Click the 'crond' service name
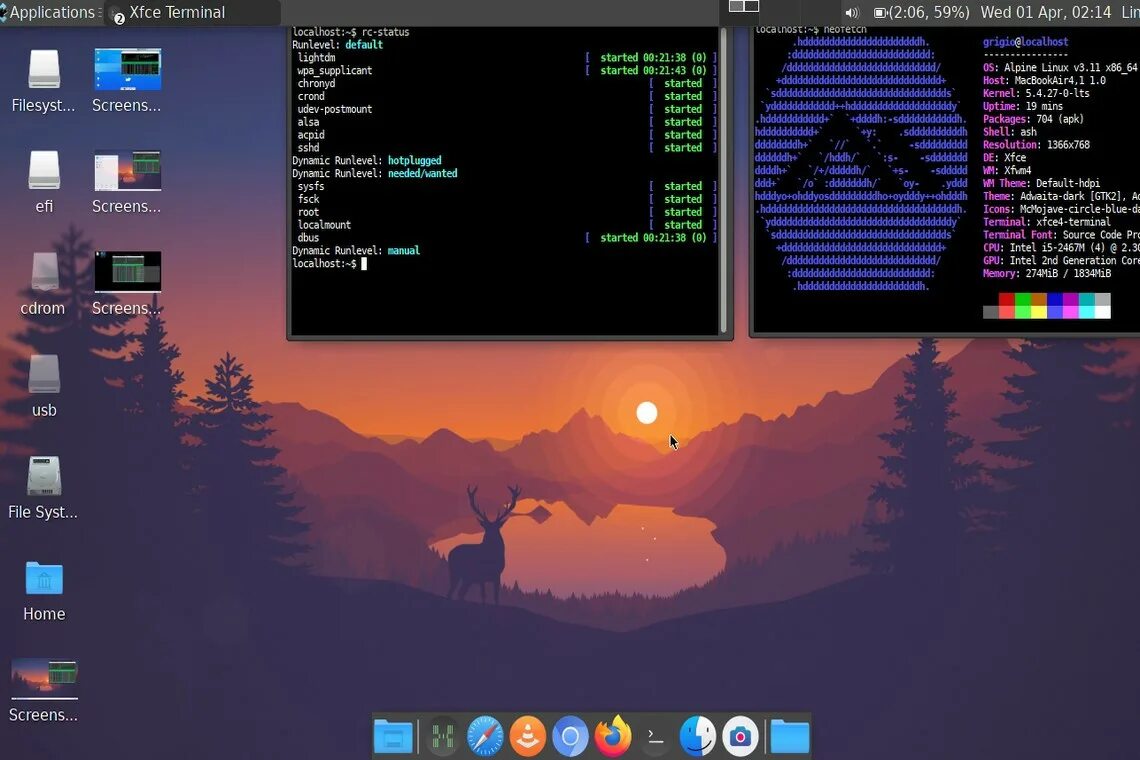 311,96
